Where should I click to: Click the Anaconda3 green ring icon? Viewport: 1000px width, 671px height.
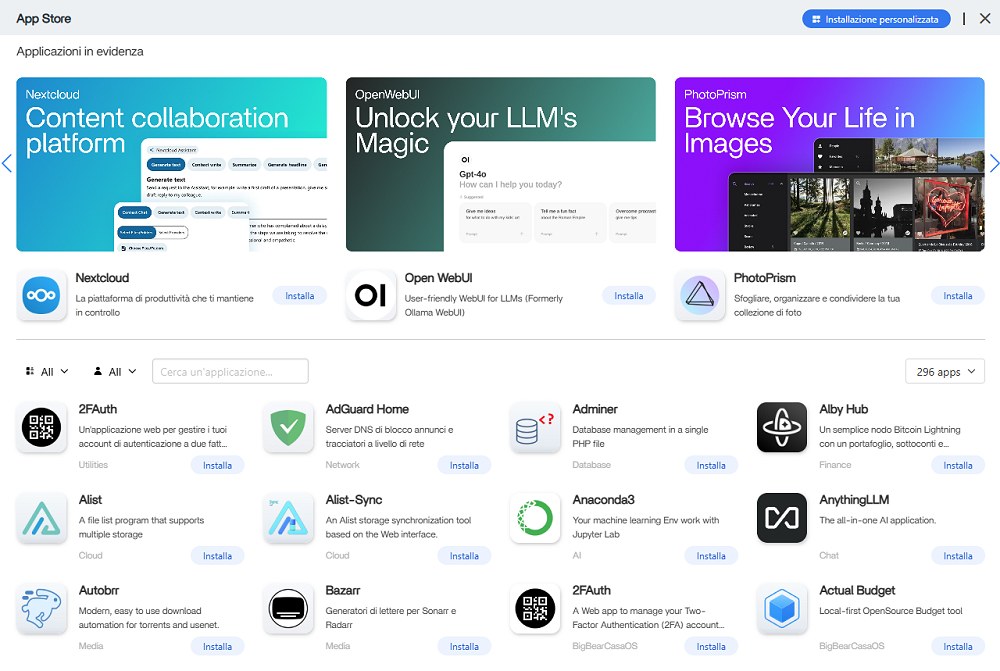click(535, 518)
